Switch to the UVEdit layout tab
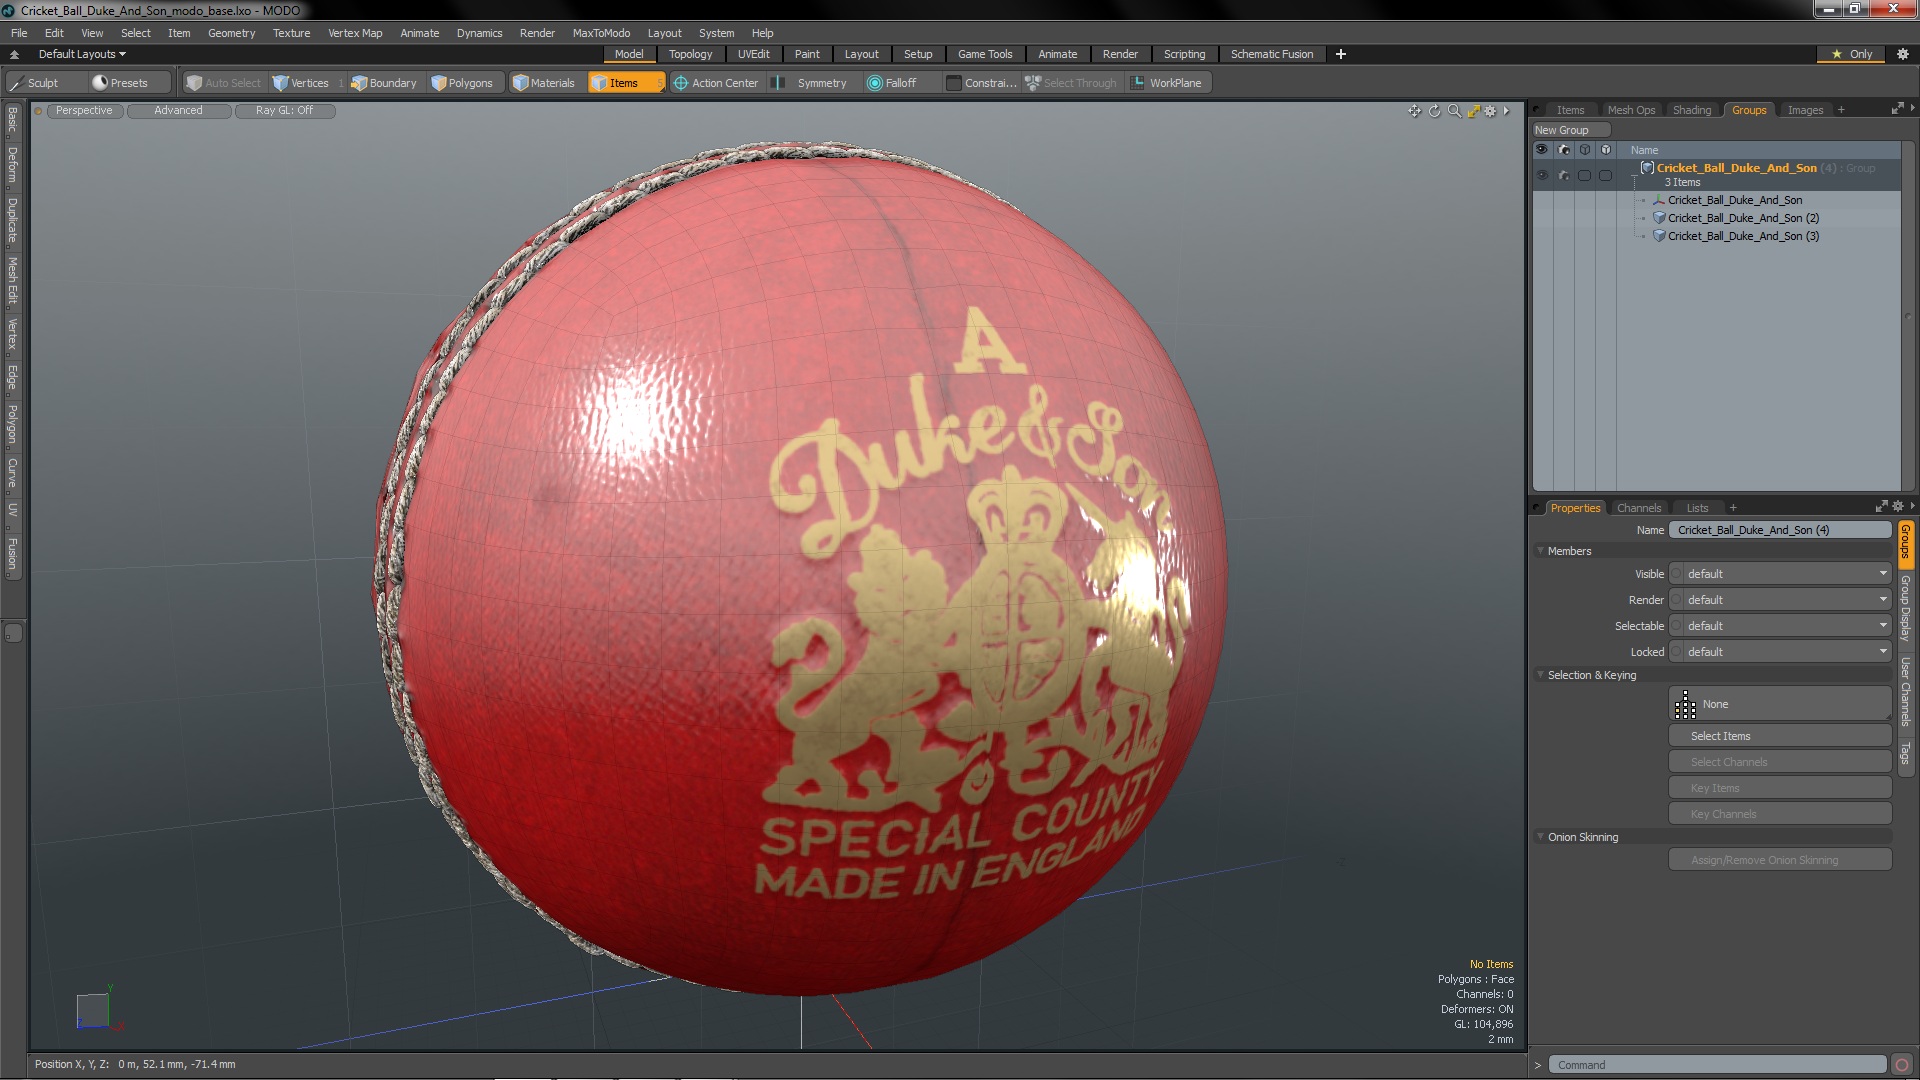The width and height of the screenshot is (1920, 1080). (x=753, y=54)
